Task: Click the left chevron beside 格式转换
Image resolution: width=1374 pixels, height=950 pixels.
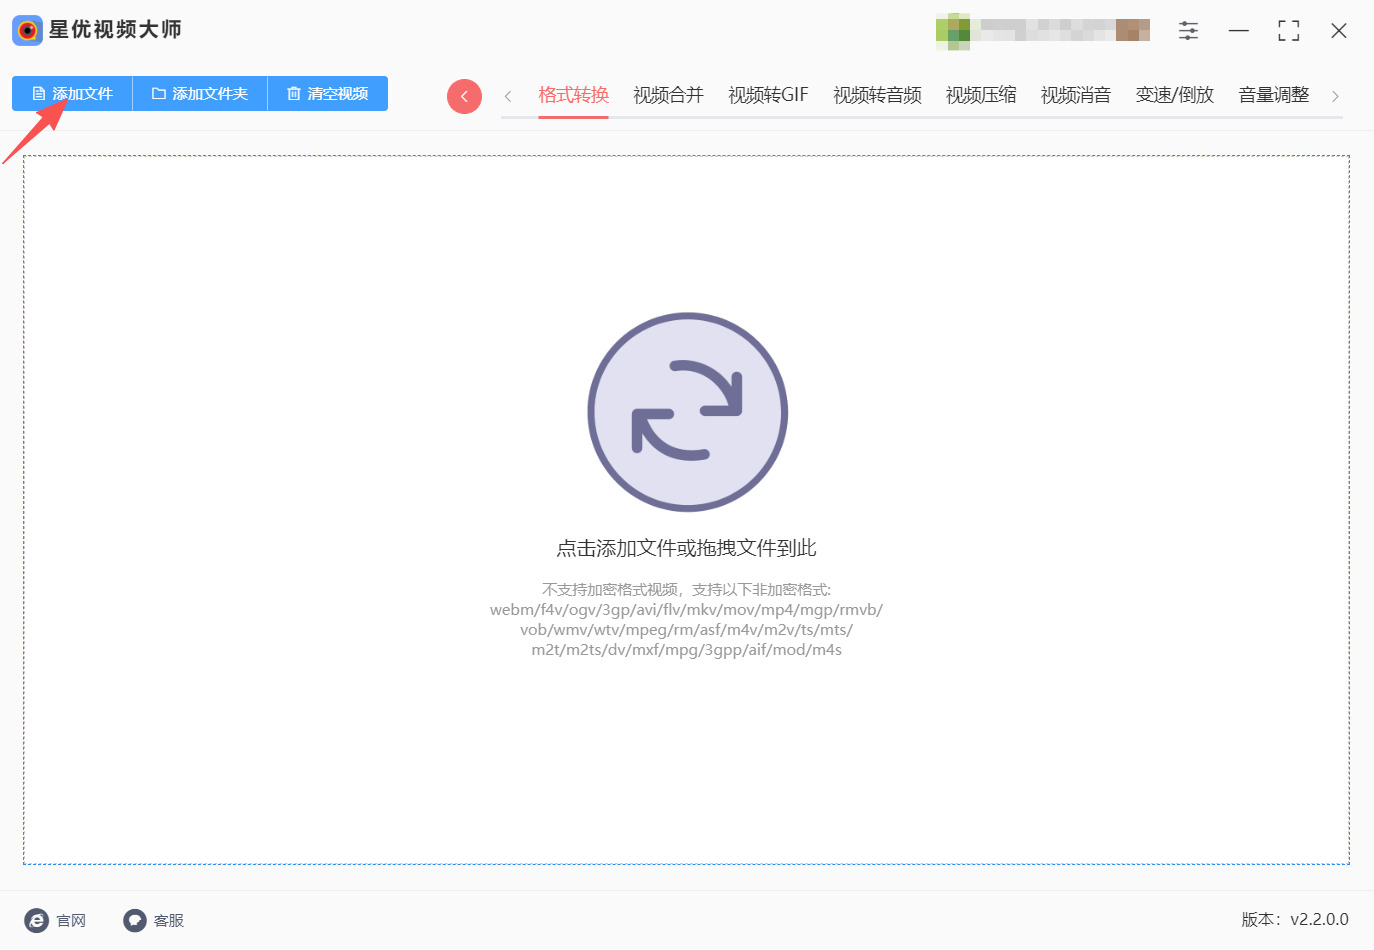Action: pyautogui.click(x=508, y=94)
